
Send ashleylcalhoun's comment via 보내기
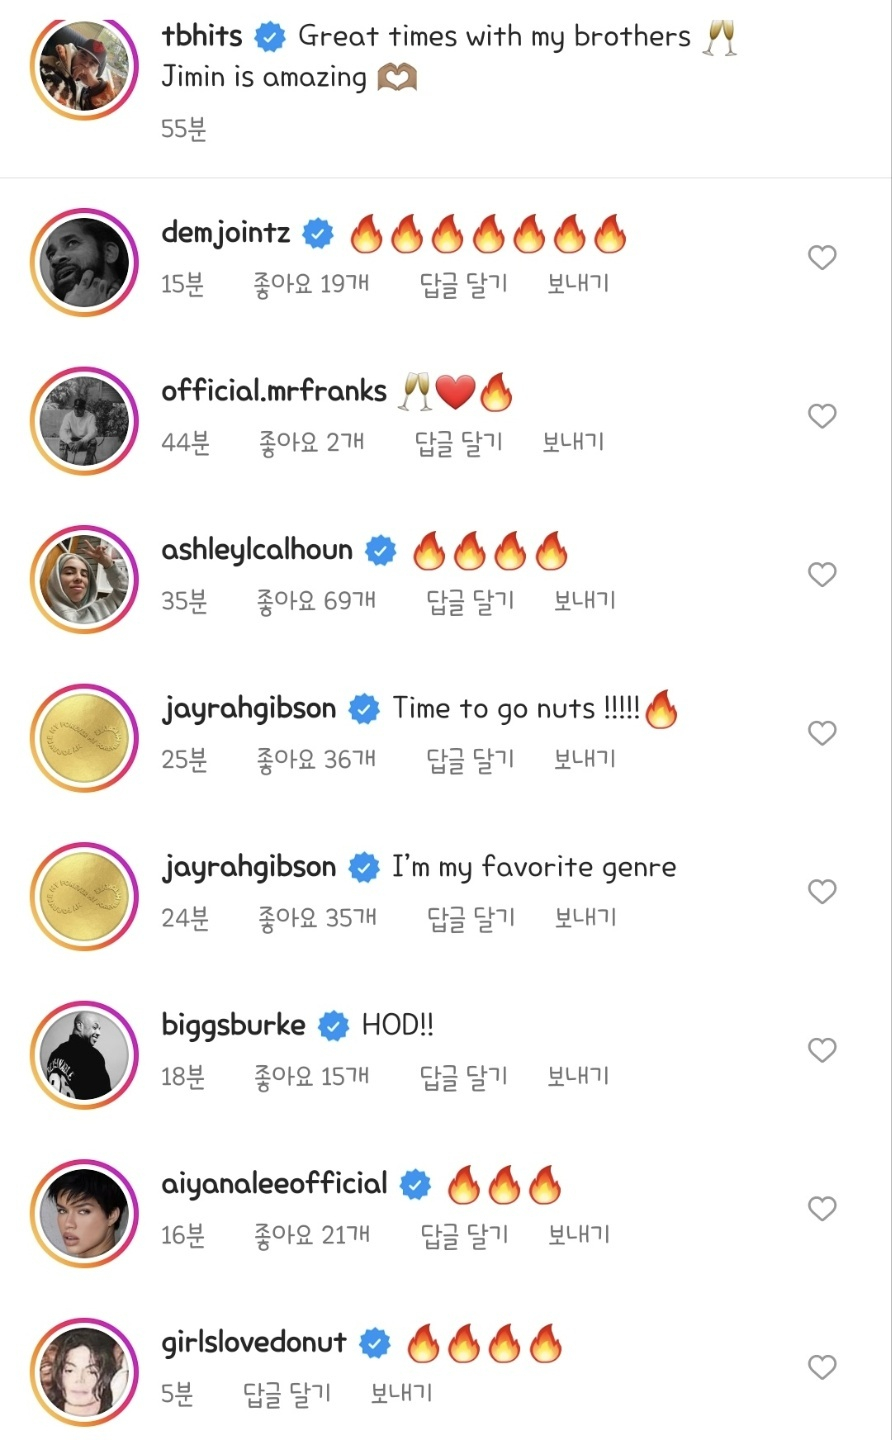(x=584, y=600)
